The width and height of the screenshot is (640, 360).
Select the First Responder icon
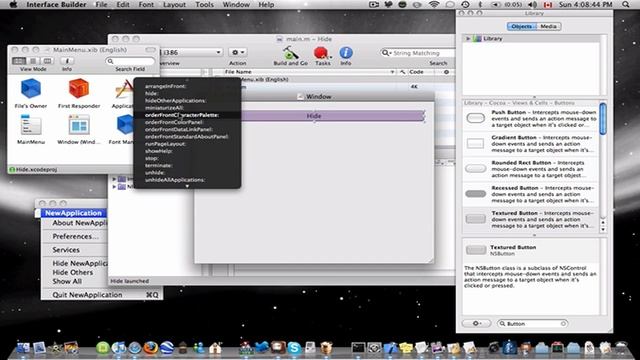click(x=79, y=88)
